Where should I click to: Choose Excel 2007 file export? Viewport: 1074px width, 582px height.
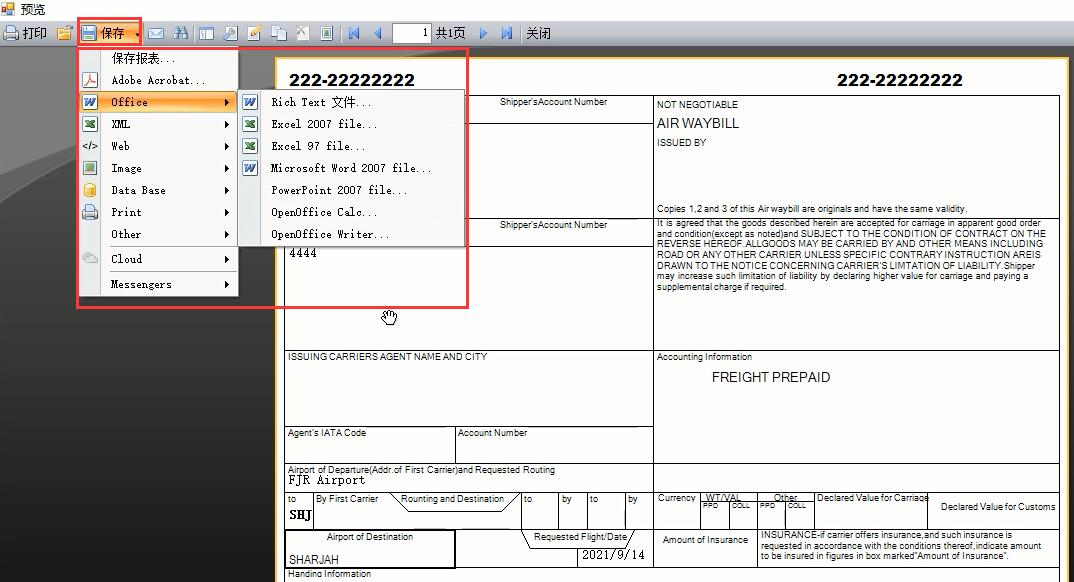coord(324,124)
